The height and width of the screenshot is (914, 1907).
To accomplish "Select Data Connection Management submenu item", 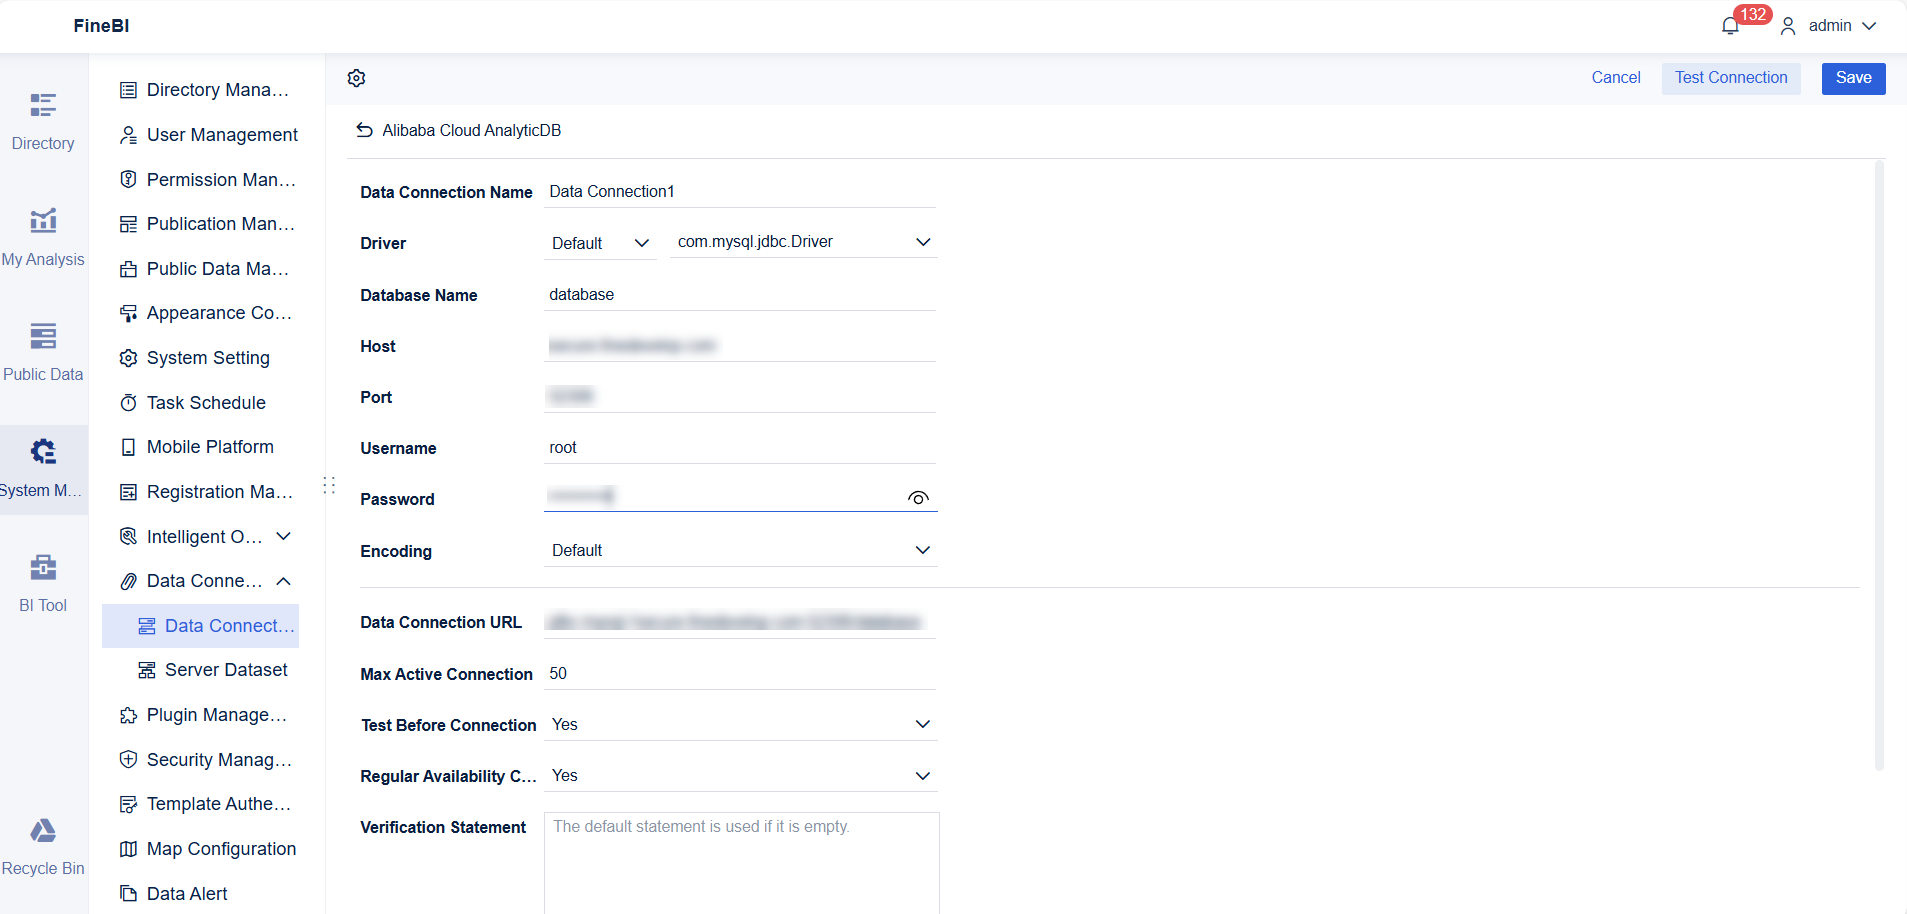I will (x=200, y=626).
